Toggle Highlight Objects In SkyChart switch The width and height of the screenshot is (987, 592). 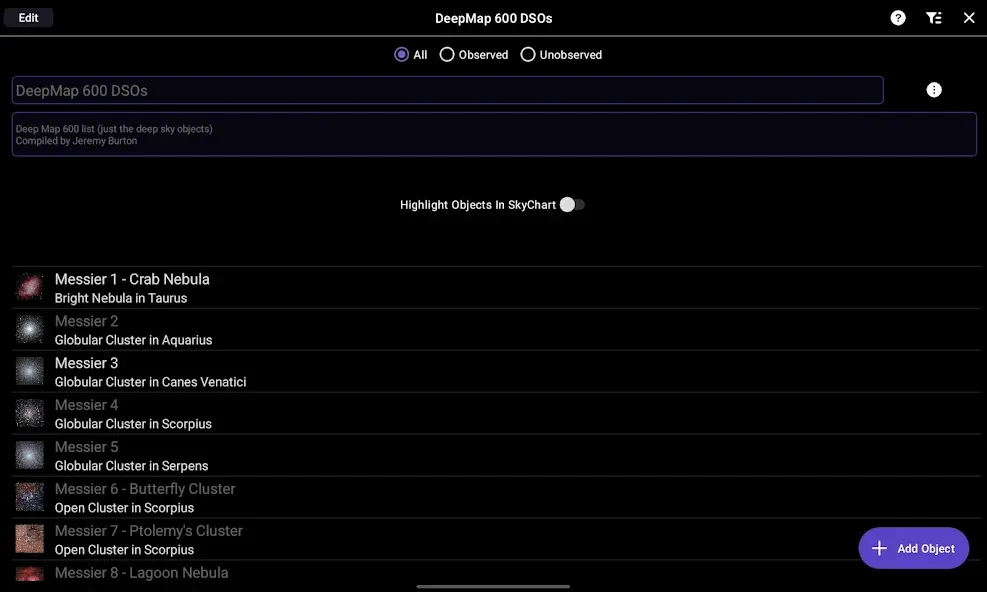tap(572, 205)
